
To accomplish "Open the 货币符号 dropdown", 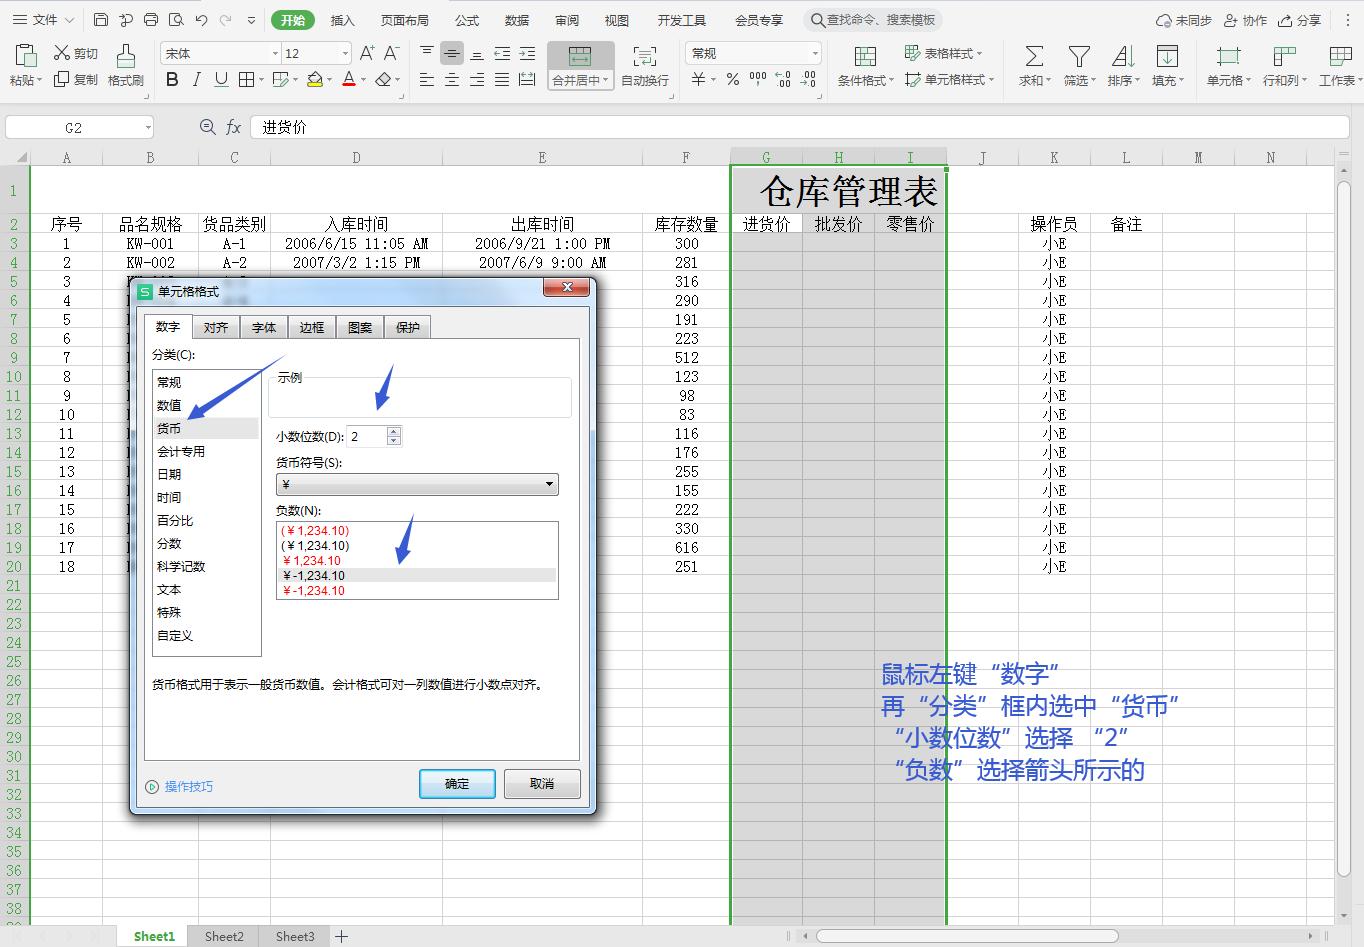I will 548,484.
